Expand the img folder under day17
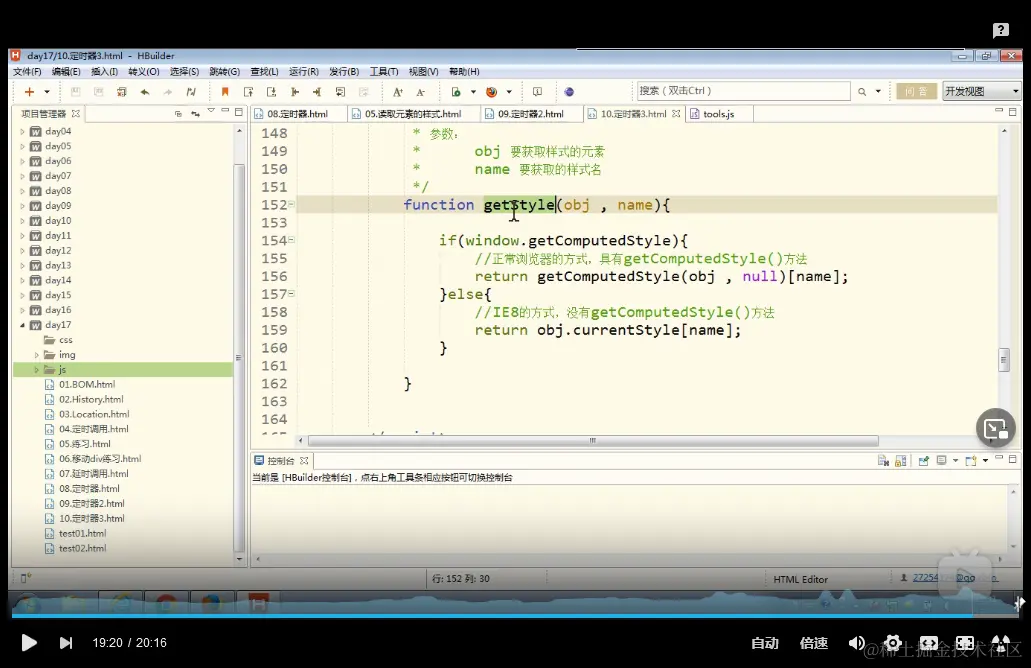The height and width of the screenshot is (668, 1031). 37,355
